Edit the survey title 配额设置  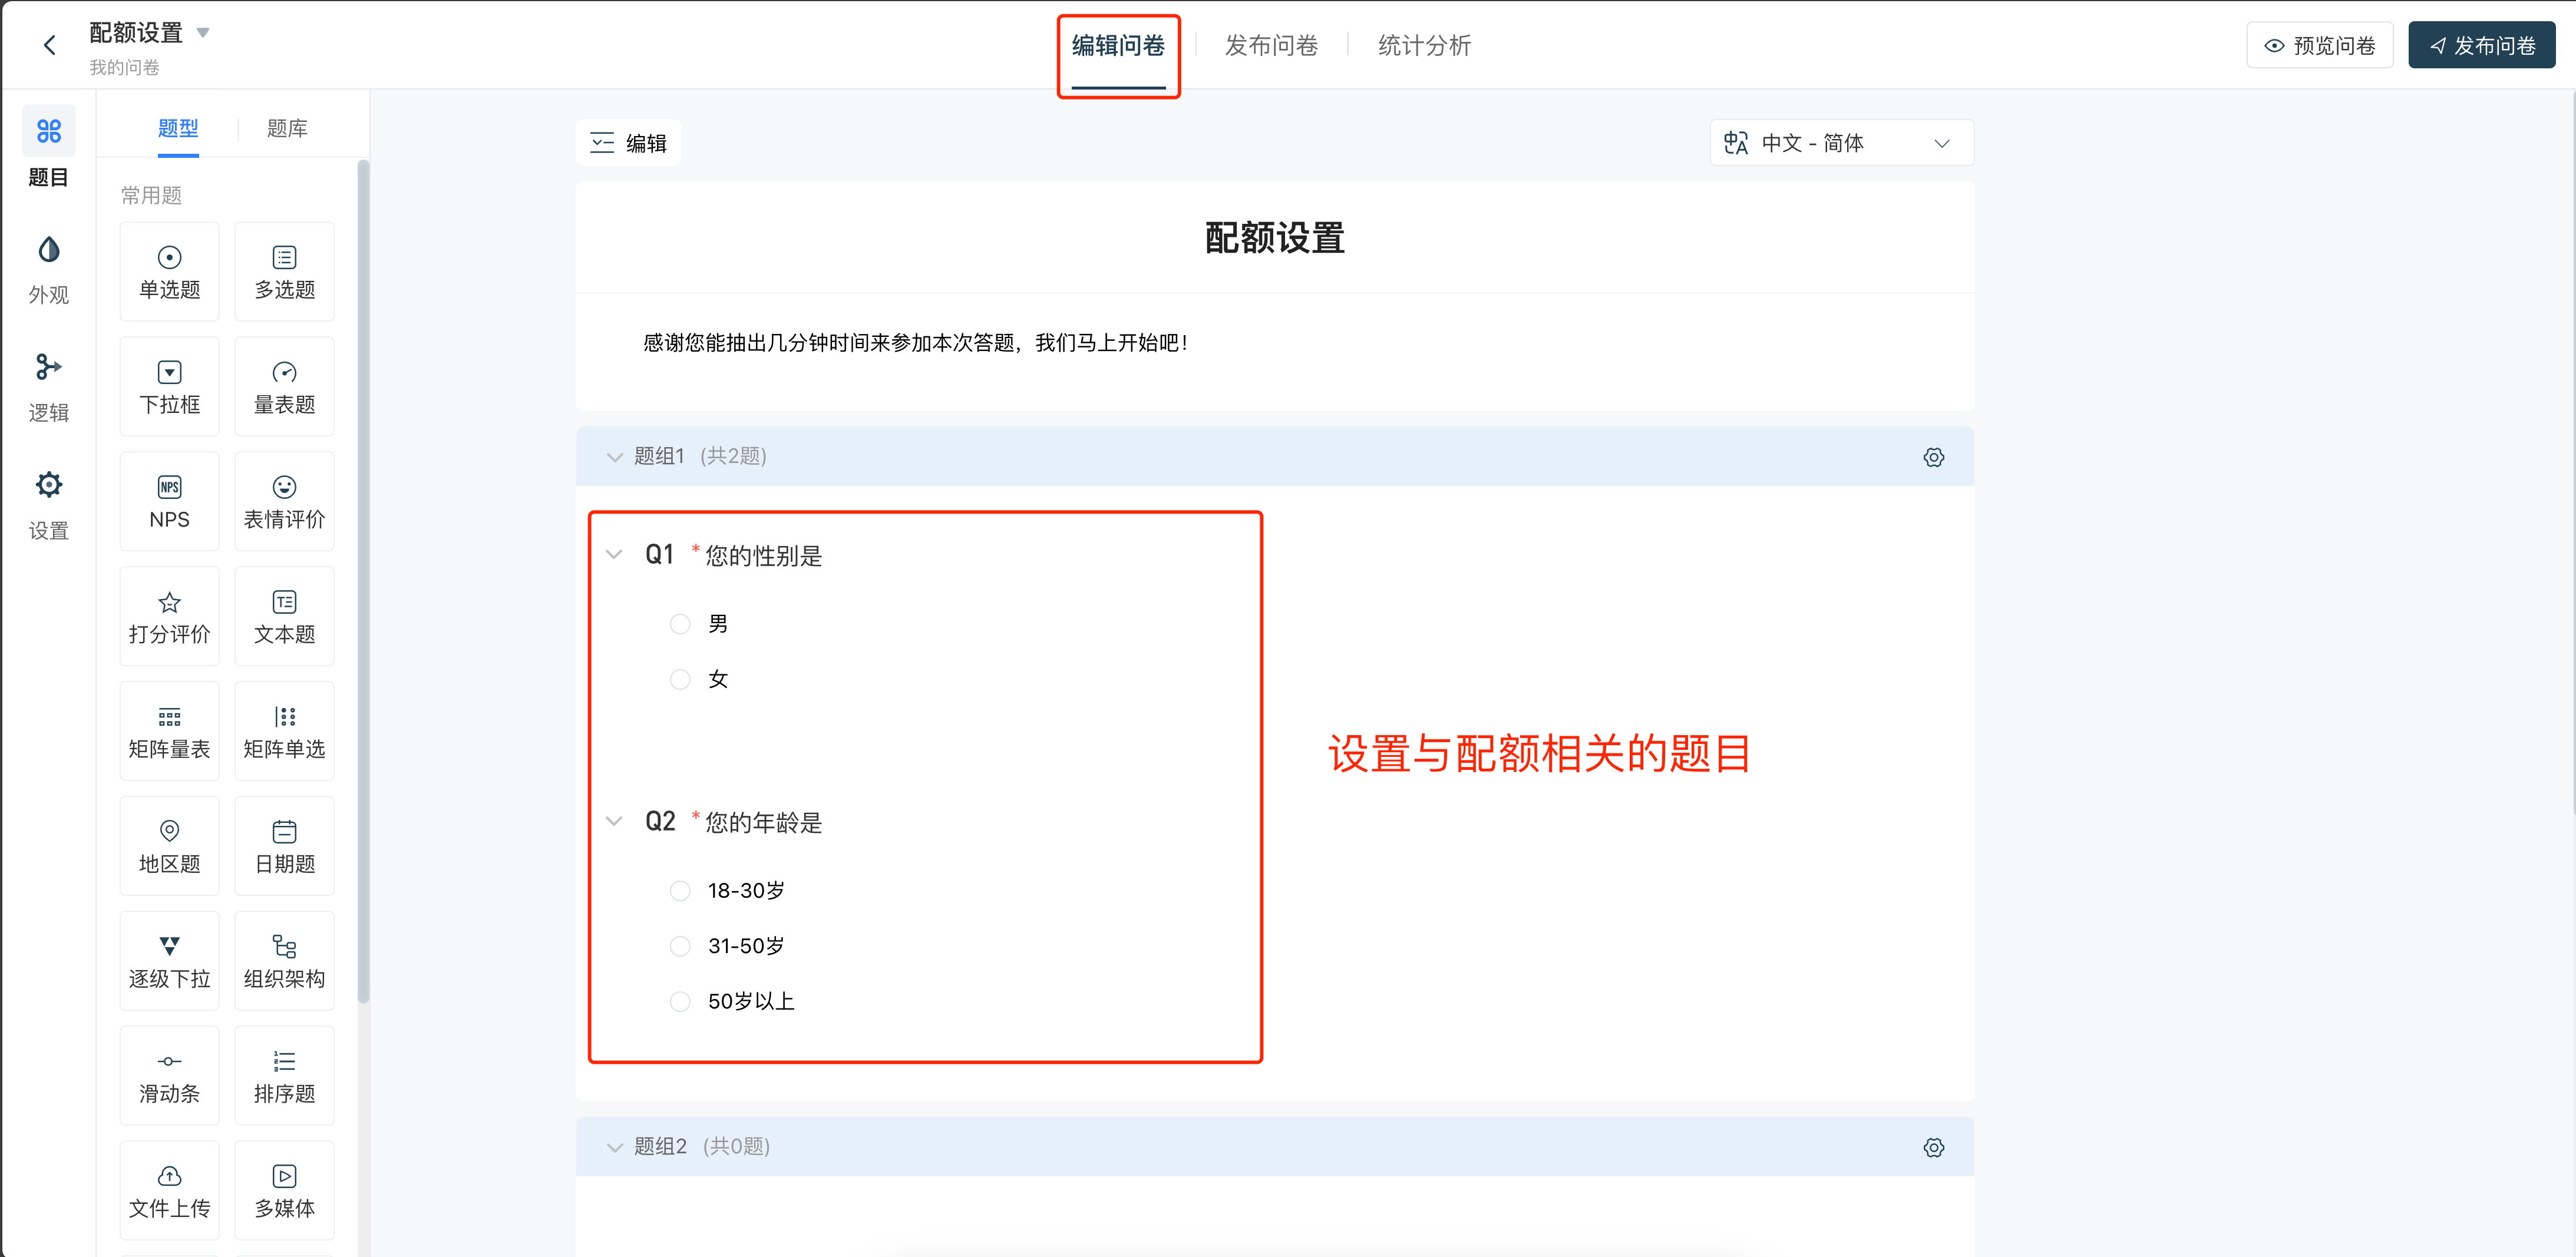[1274, 238]
